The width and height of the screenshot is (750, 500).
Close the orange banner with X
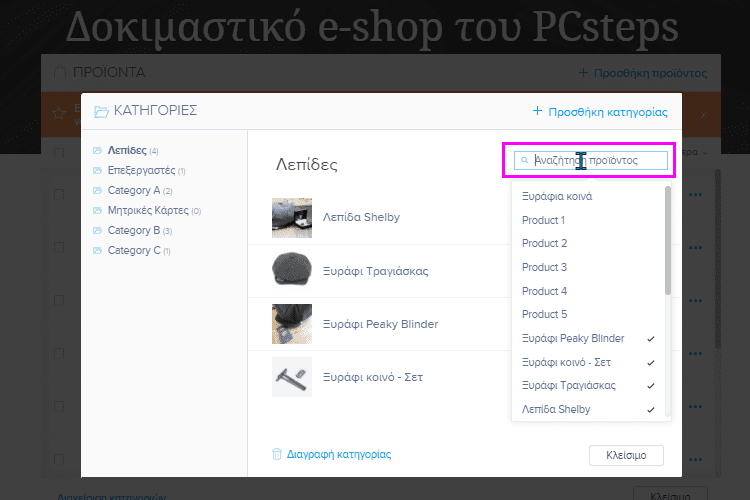tap(704, 115)
